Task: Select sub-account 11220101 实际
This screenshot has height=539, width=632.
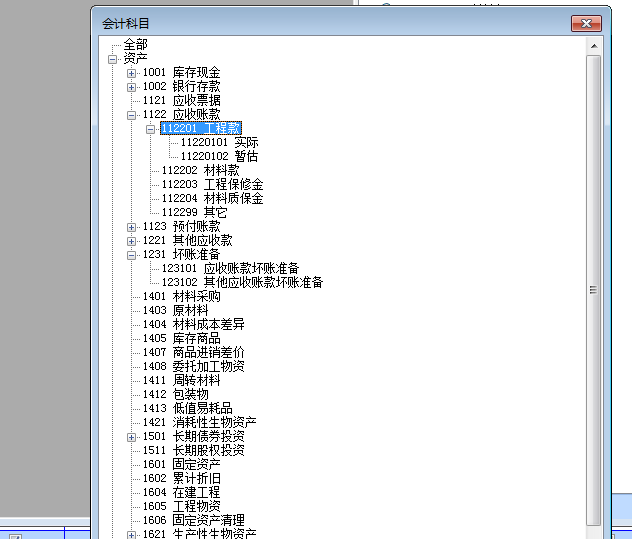Action: pyautogui.click(x=219, y=142)
